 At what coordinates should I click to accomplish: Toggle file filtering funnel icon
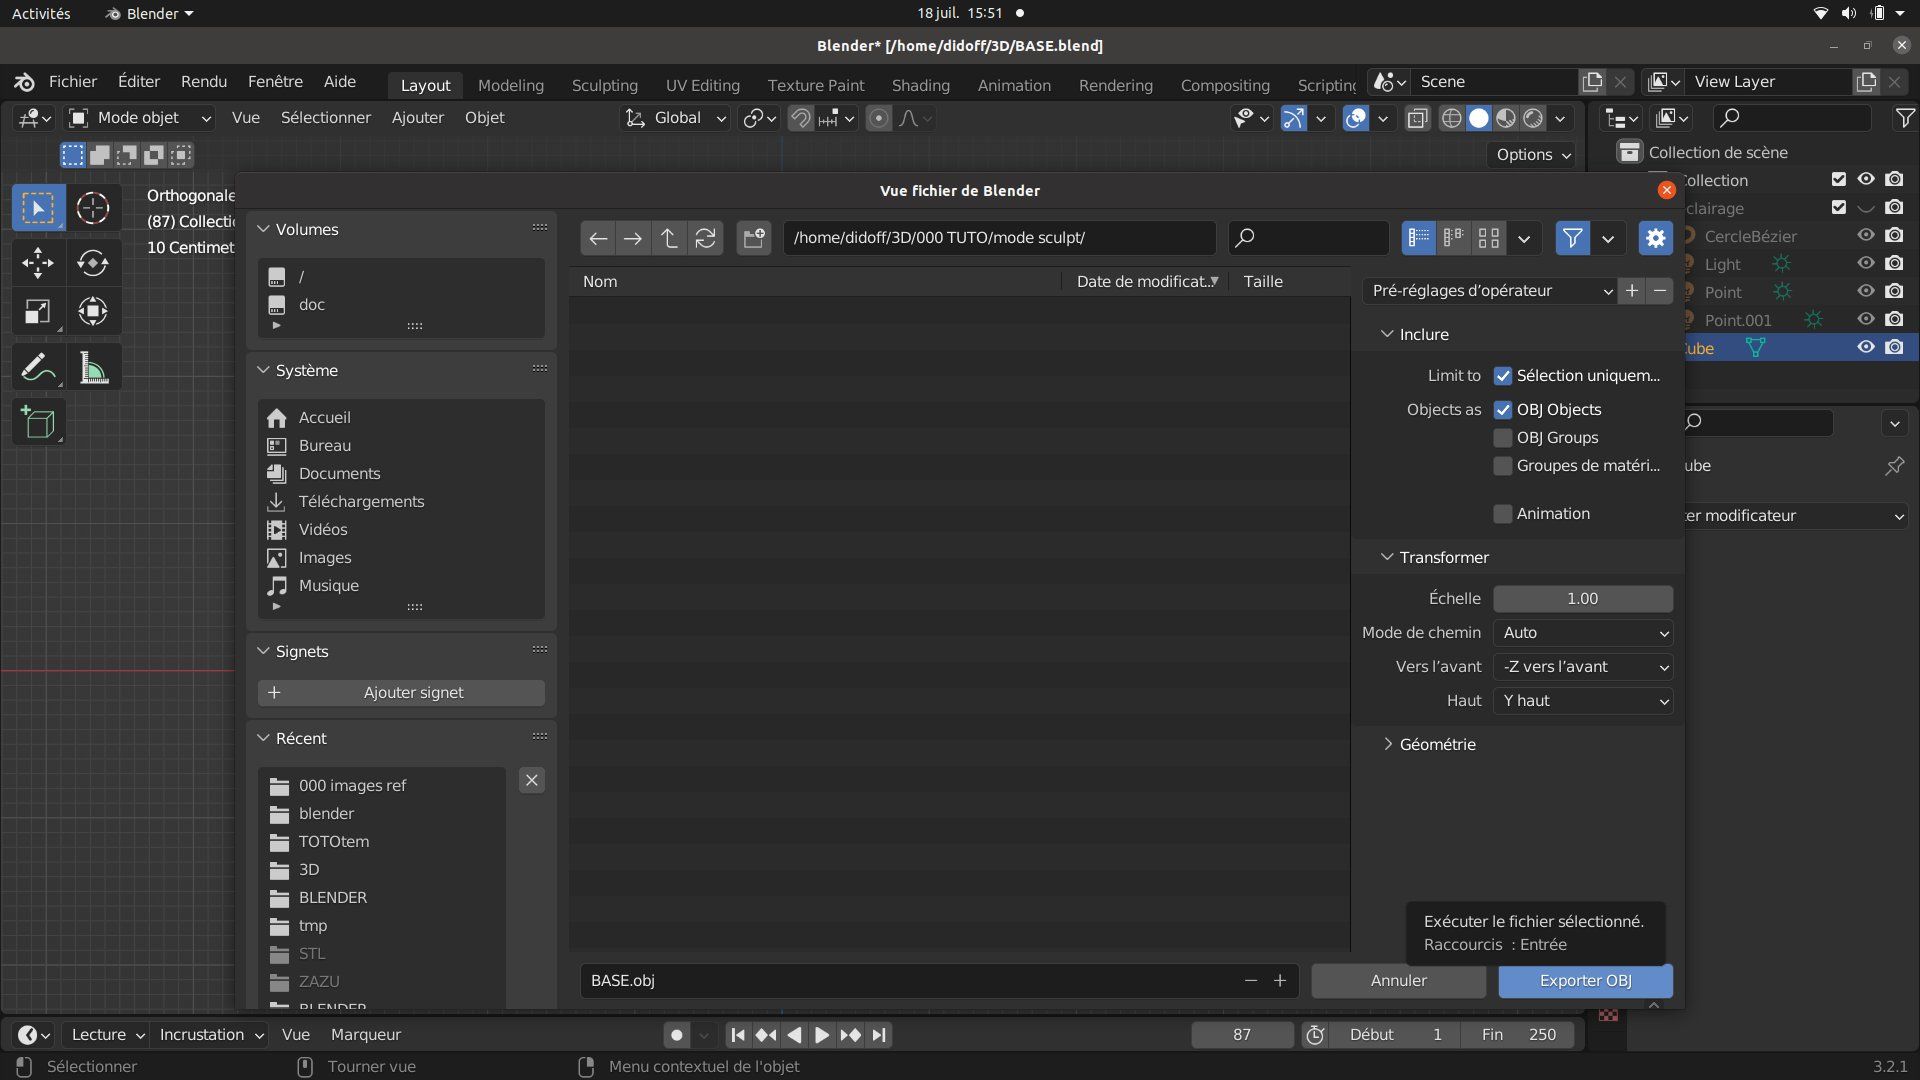pos(1572,238)
